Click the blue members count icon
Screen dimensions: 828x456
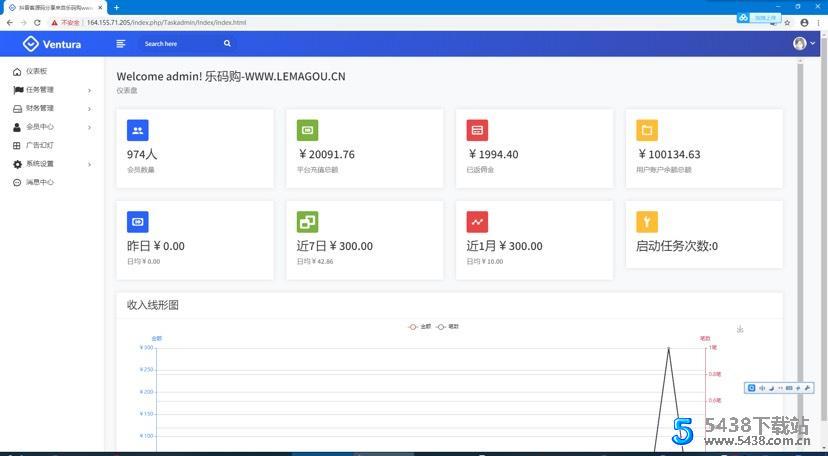[138, 130]
